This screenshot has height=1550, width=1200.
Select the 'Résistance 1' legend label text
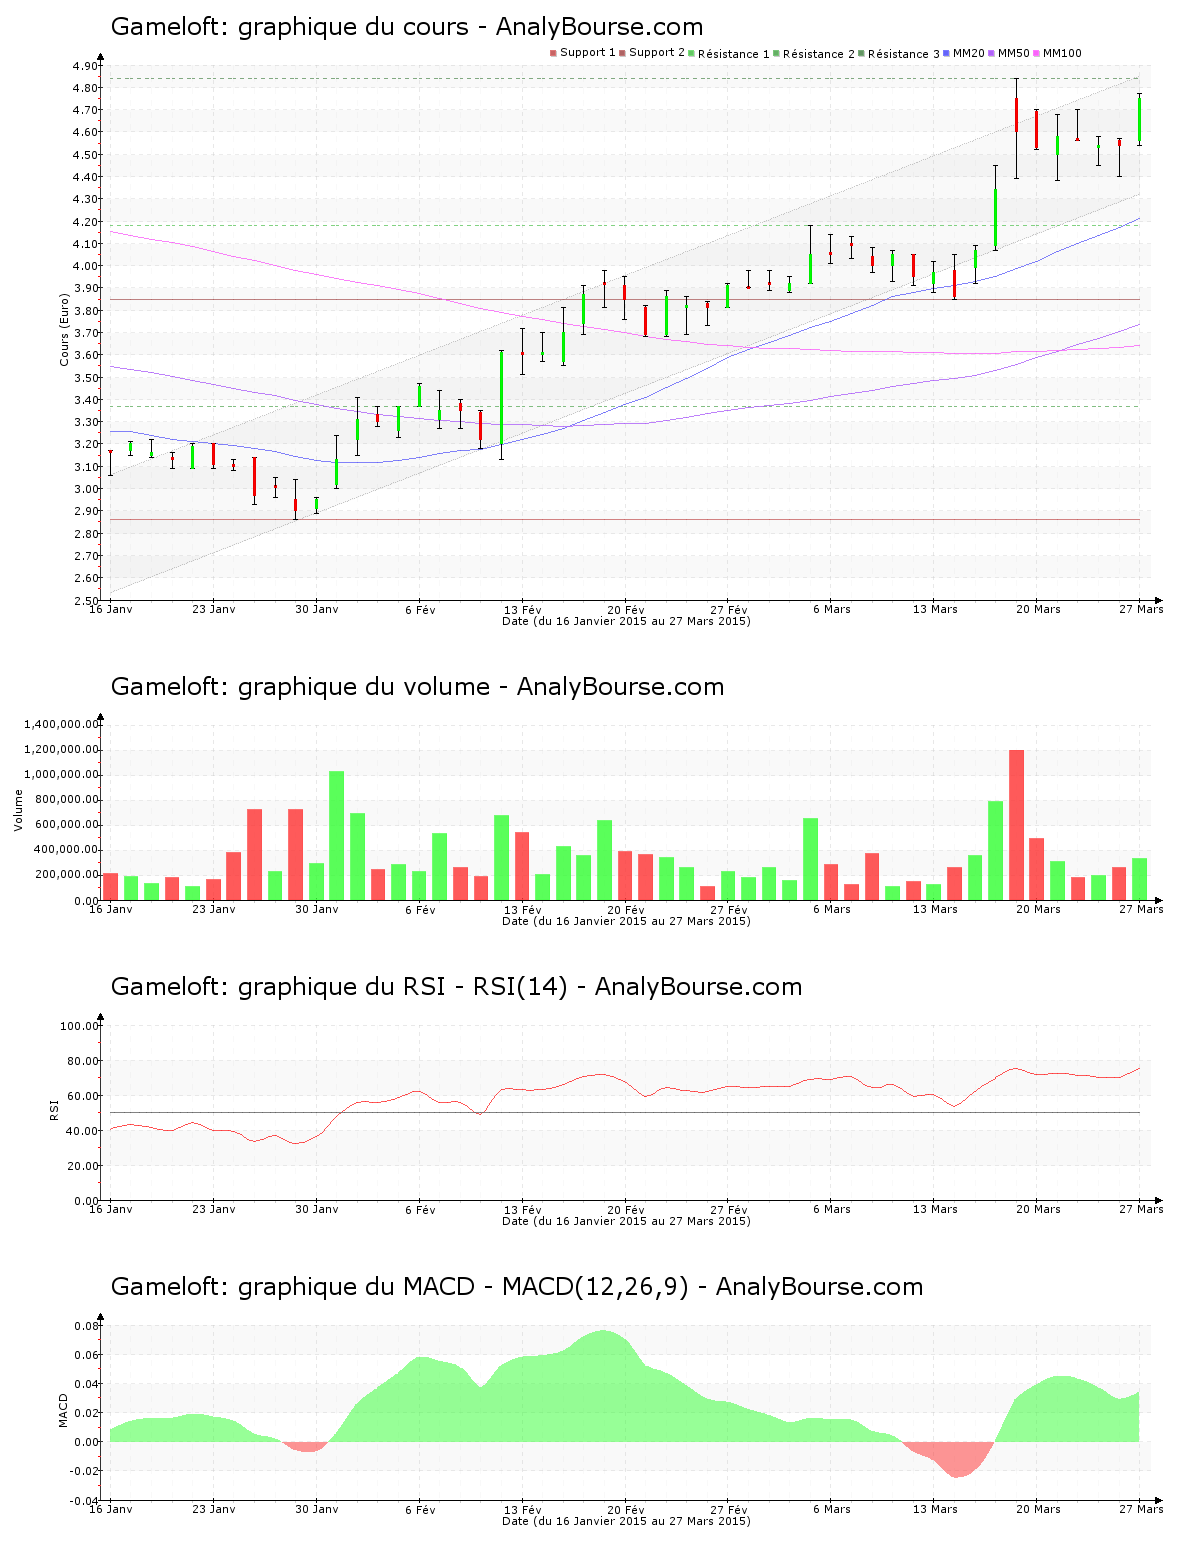(x=734, y=53)
